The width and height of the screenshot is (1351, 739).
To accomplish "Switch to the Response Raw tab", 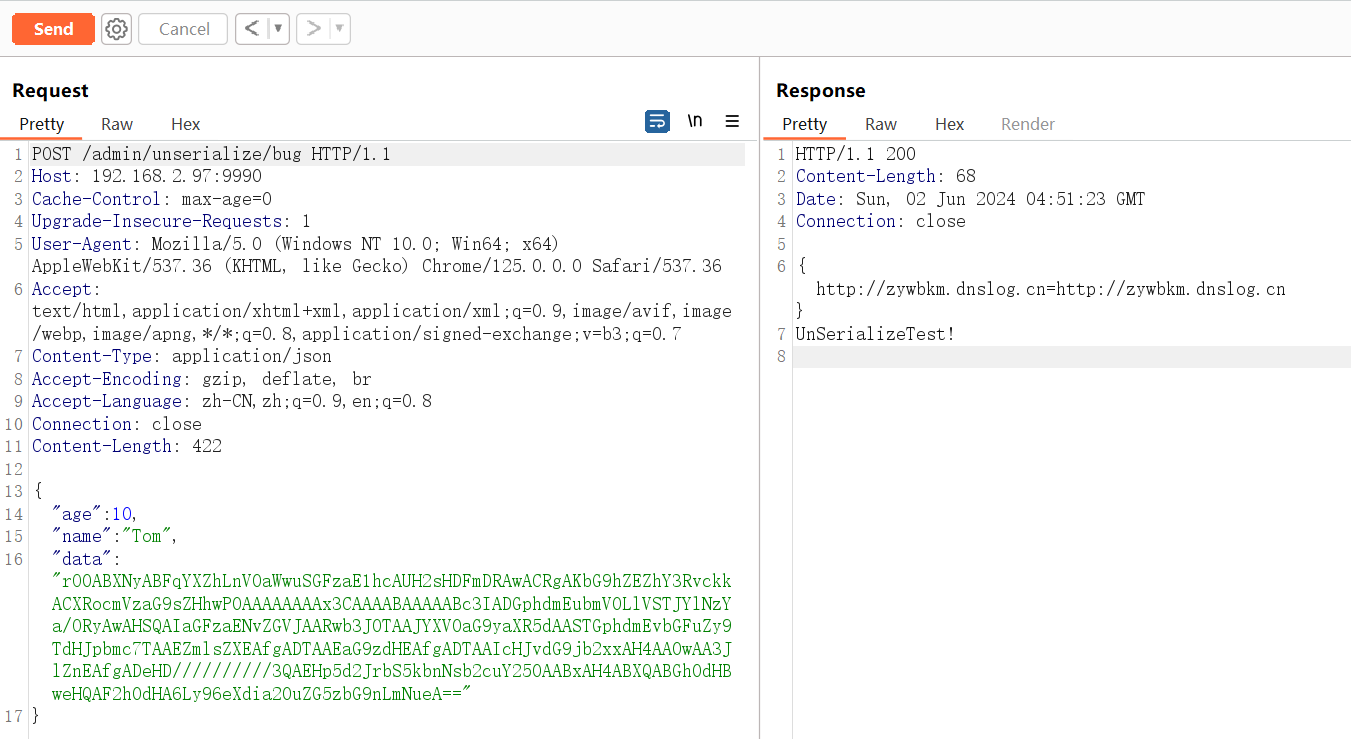I will point(881,124).
